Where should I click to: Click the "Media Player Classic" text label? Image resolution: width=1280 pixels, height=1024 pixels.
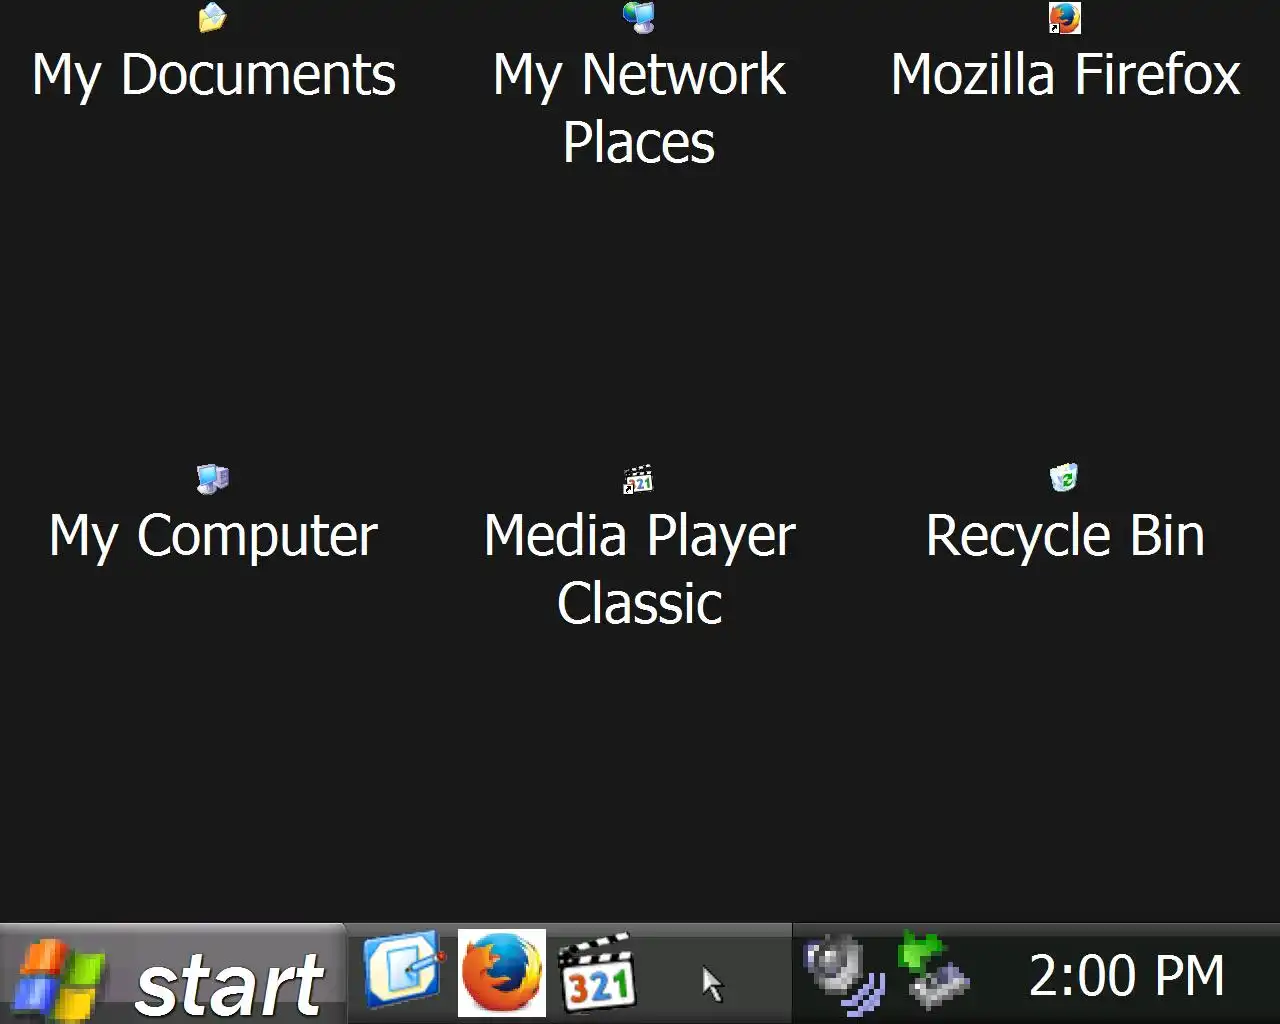(x=640, y=569)
